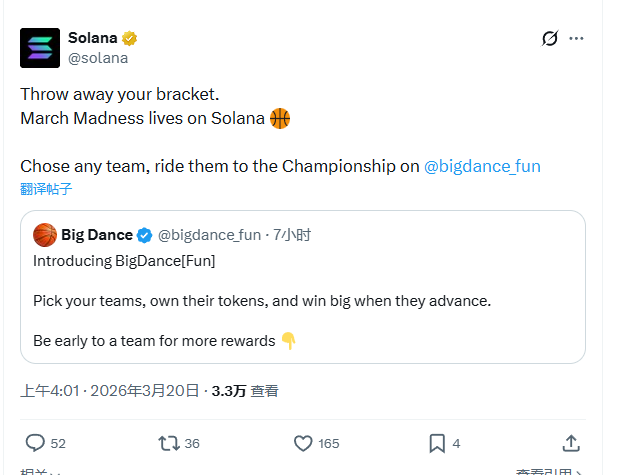Click the Big Dance name in quoted post
The height and width of the screenshot is (475, 624).
(97, 235)
